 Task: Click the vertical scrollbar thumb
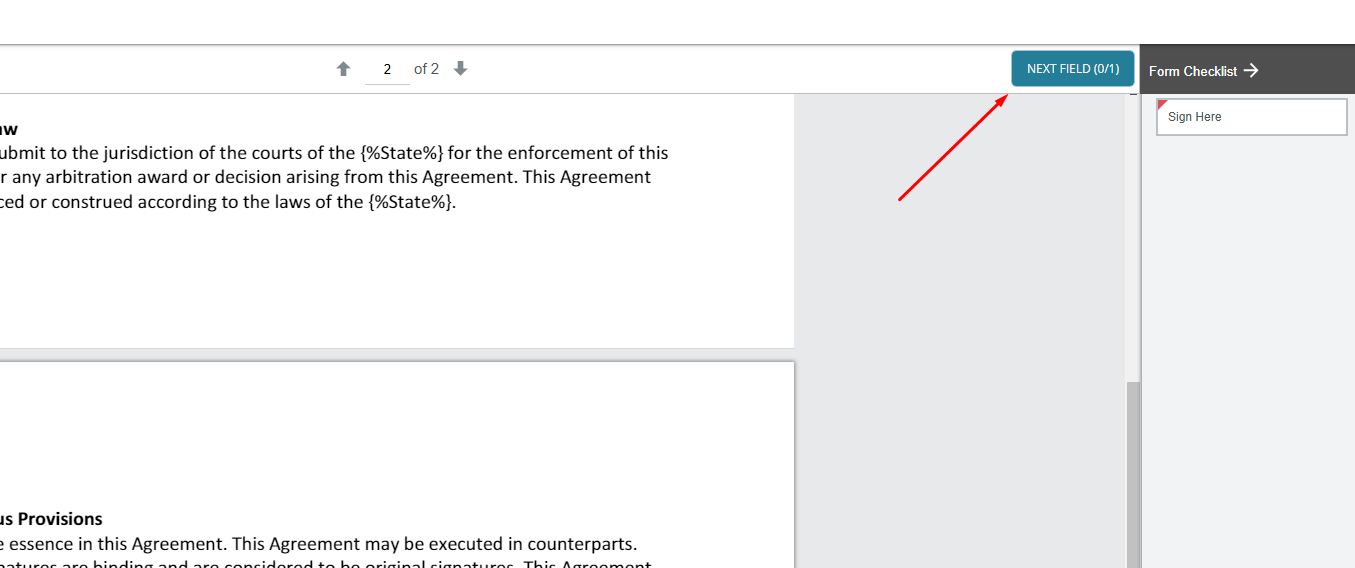pyautogui.click(x=1132, y=474)
